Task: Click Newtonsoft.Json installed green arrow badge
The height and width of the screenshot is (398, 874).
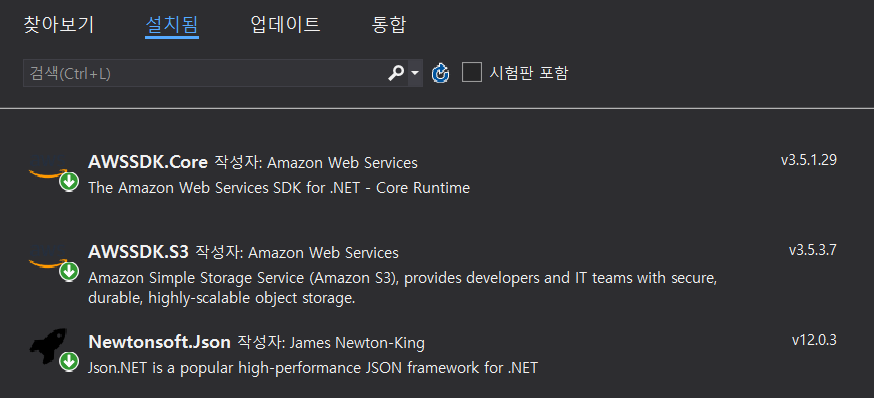Action: (x=69, y=361)
